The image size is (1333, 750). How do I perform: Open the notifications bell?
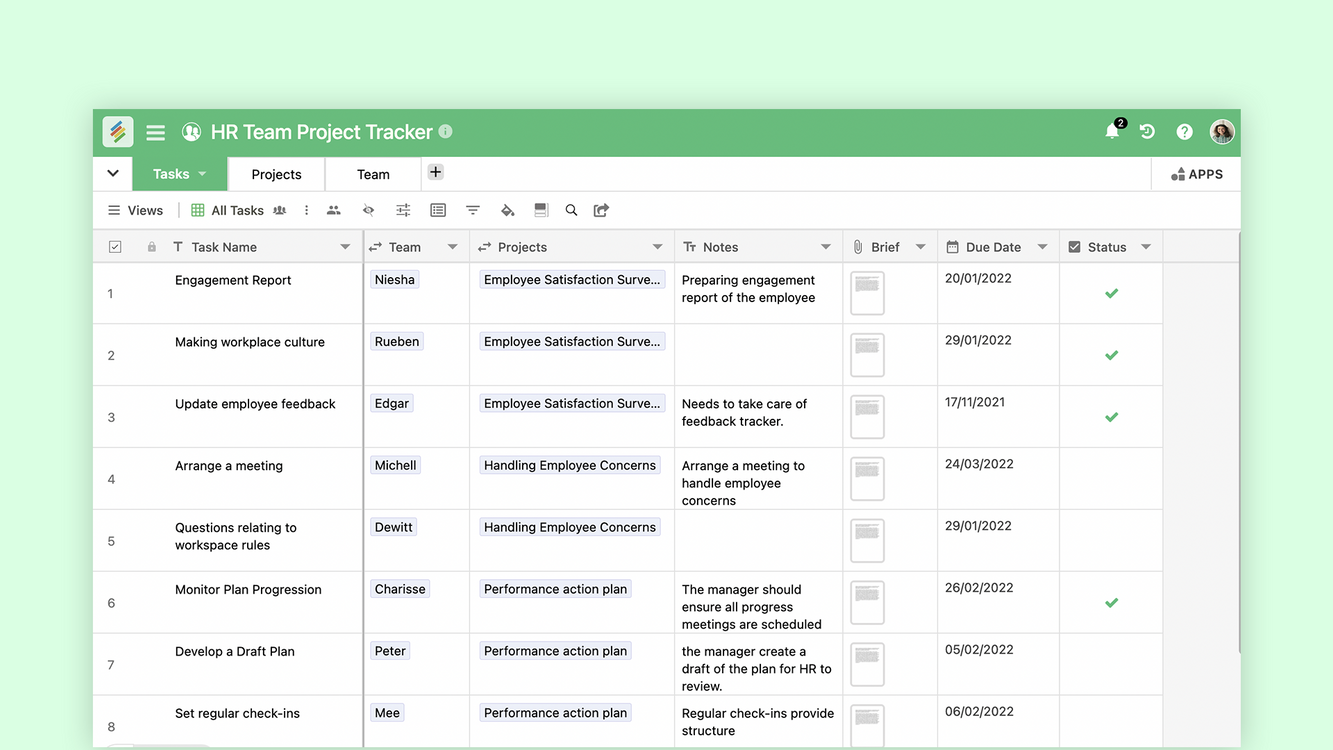click(1112, 132)
